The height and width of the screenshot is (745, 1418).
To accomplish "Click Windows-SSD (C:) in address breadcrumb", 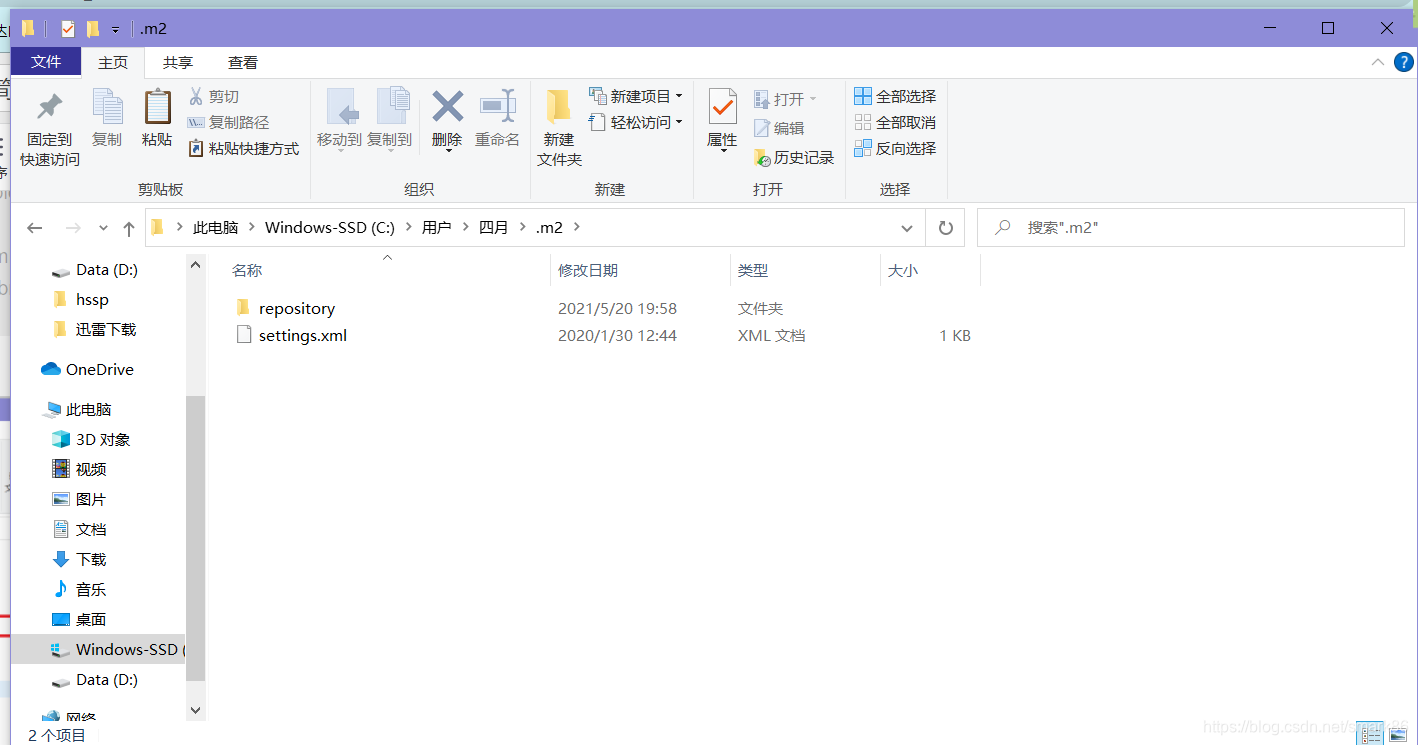I will pyautogui.click(x=330, y=228).
